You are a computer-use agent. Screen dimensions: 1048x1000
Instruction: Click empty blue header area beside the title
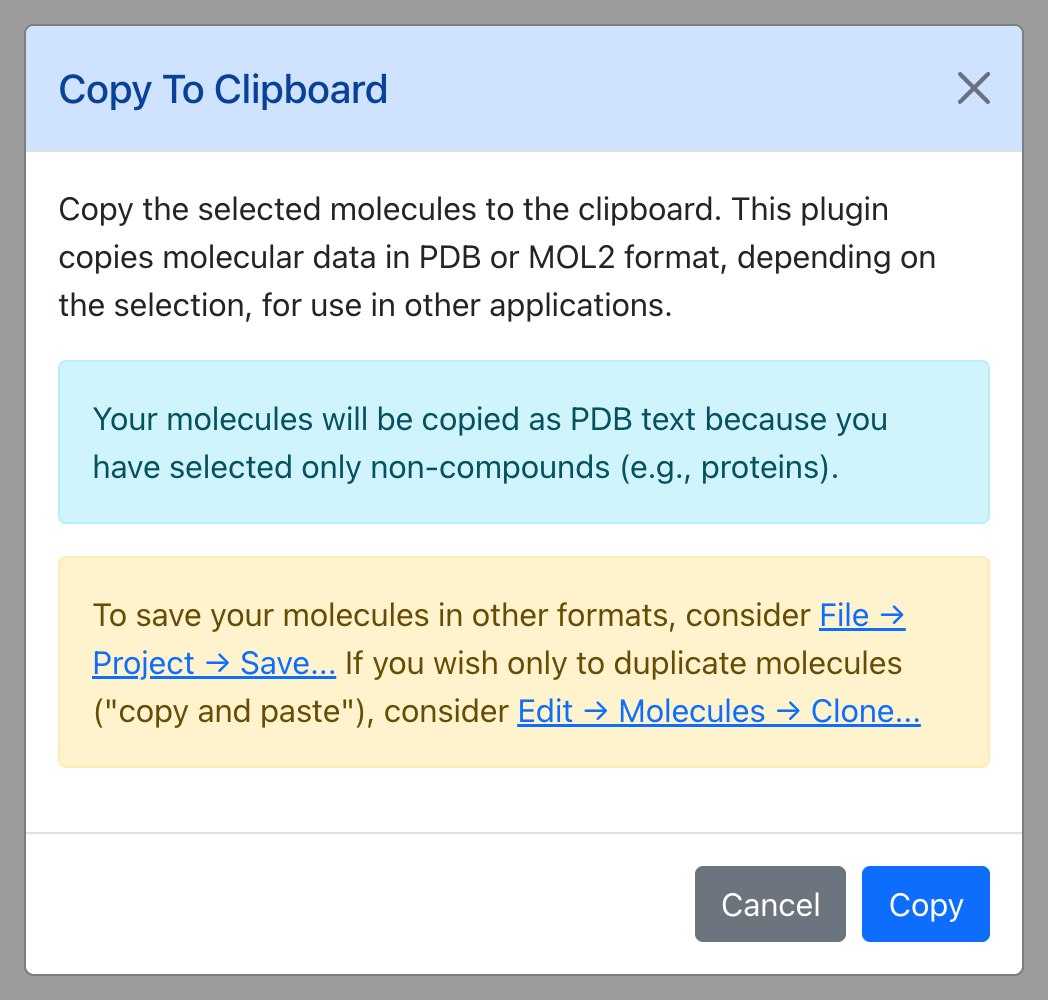tap(668, 88)
